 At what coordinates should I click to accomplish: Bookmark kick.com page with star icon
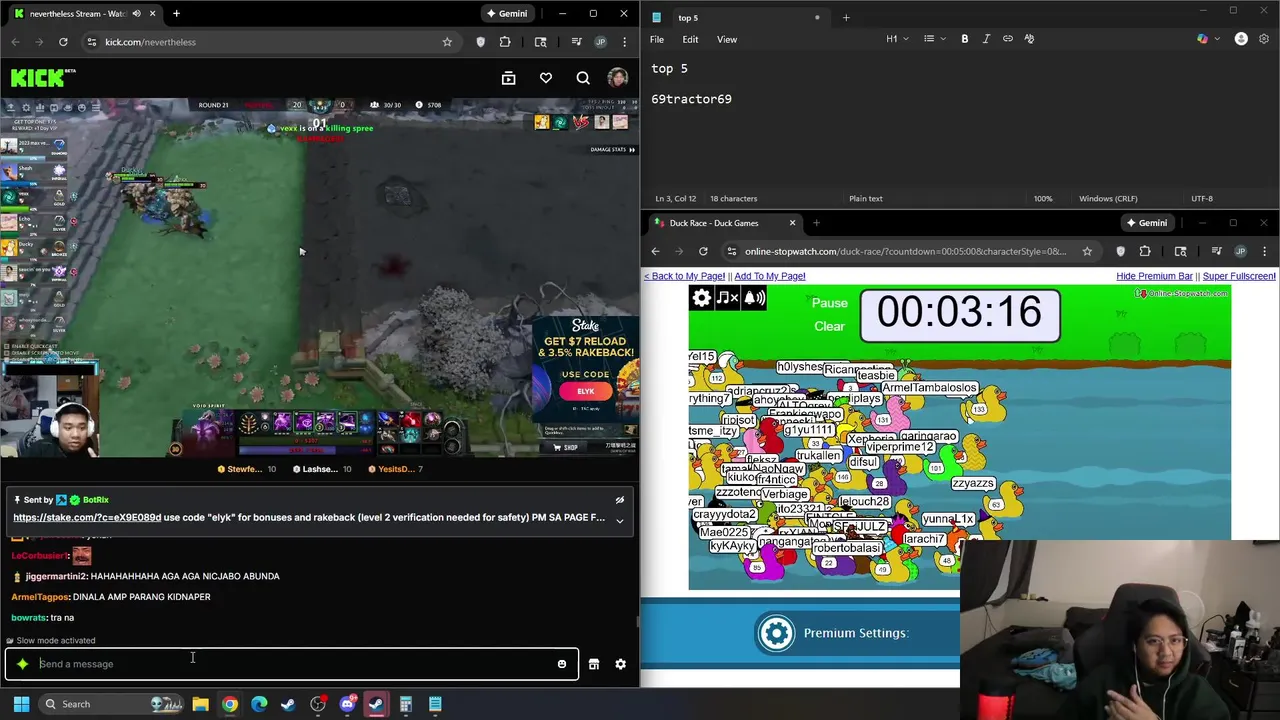pos(447,42)
